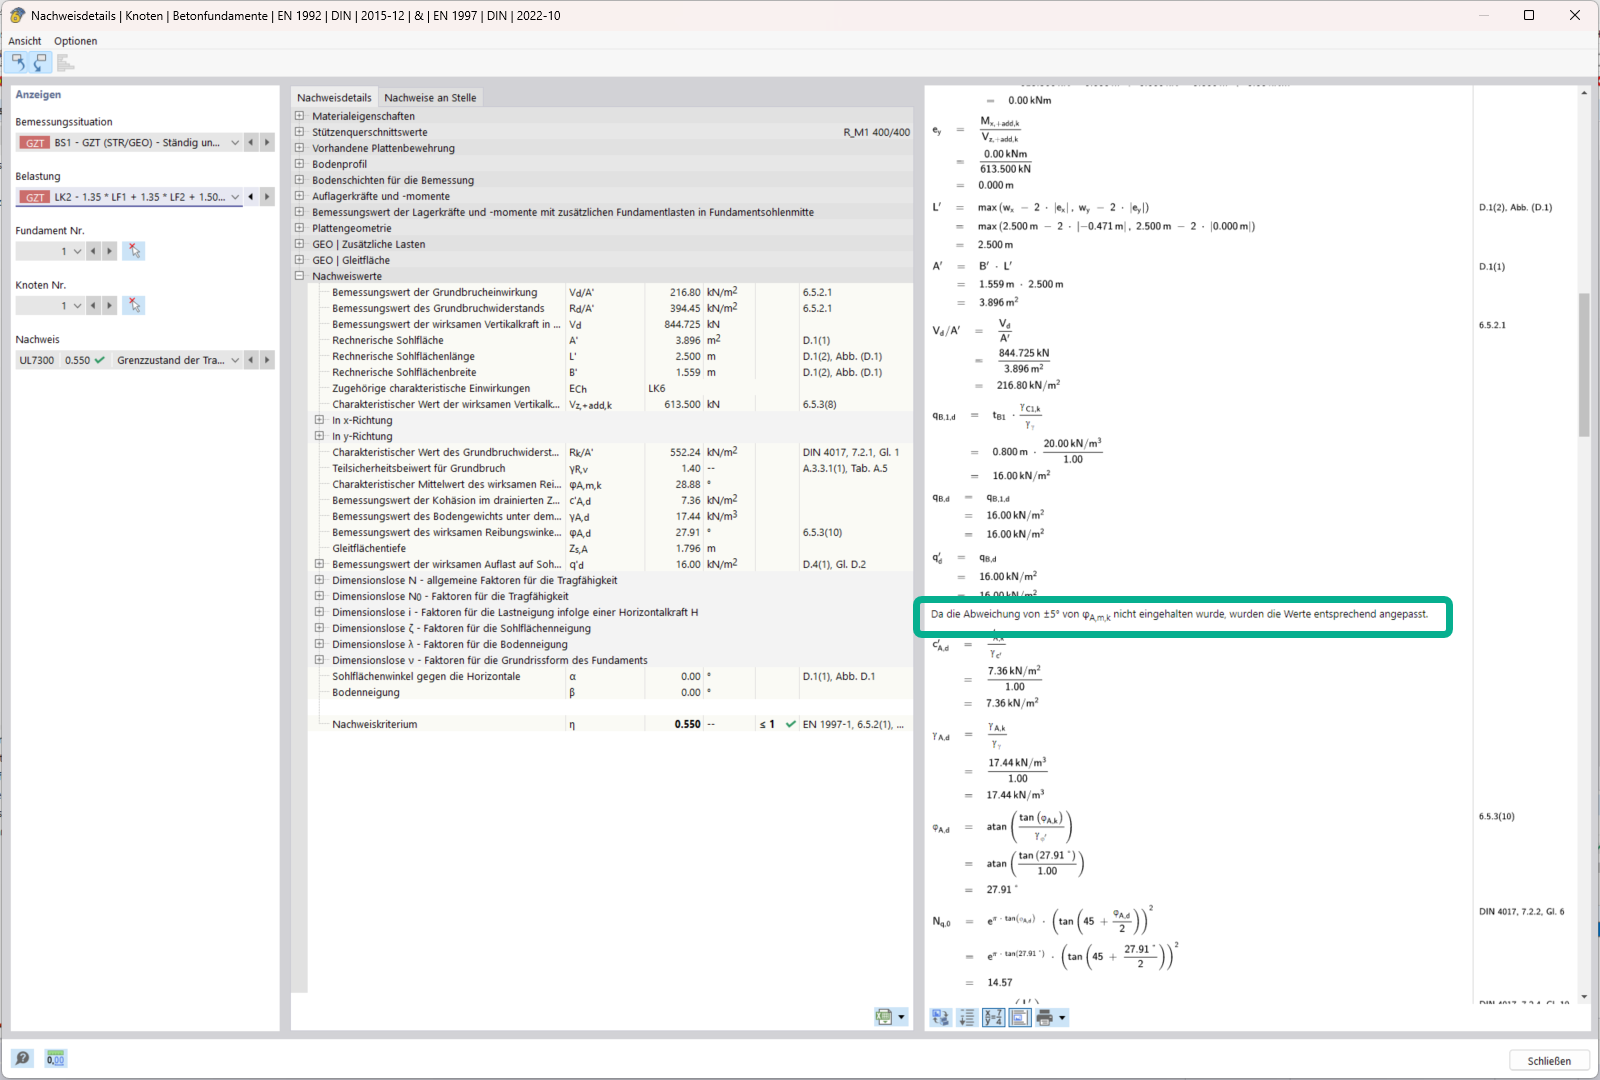The height and width of the screenshot is (1080, 1600).
Task: Expand GEO | Gleitfläche row
Action: tap(299, 260)
